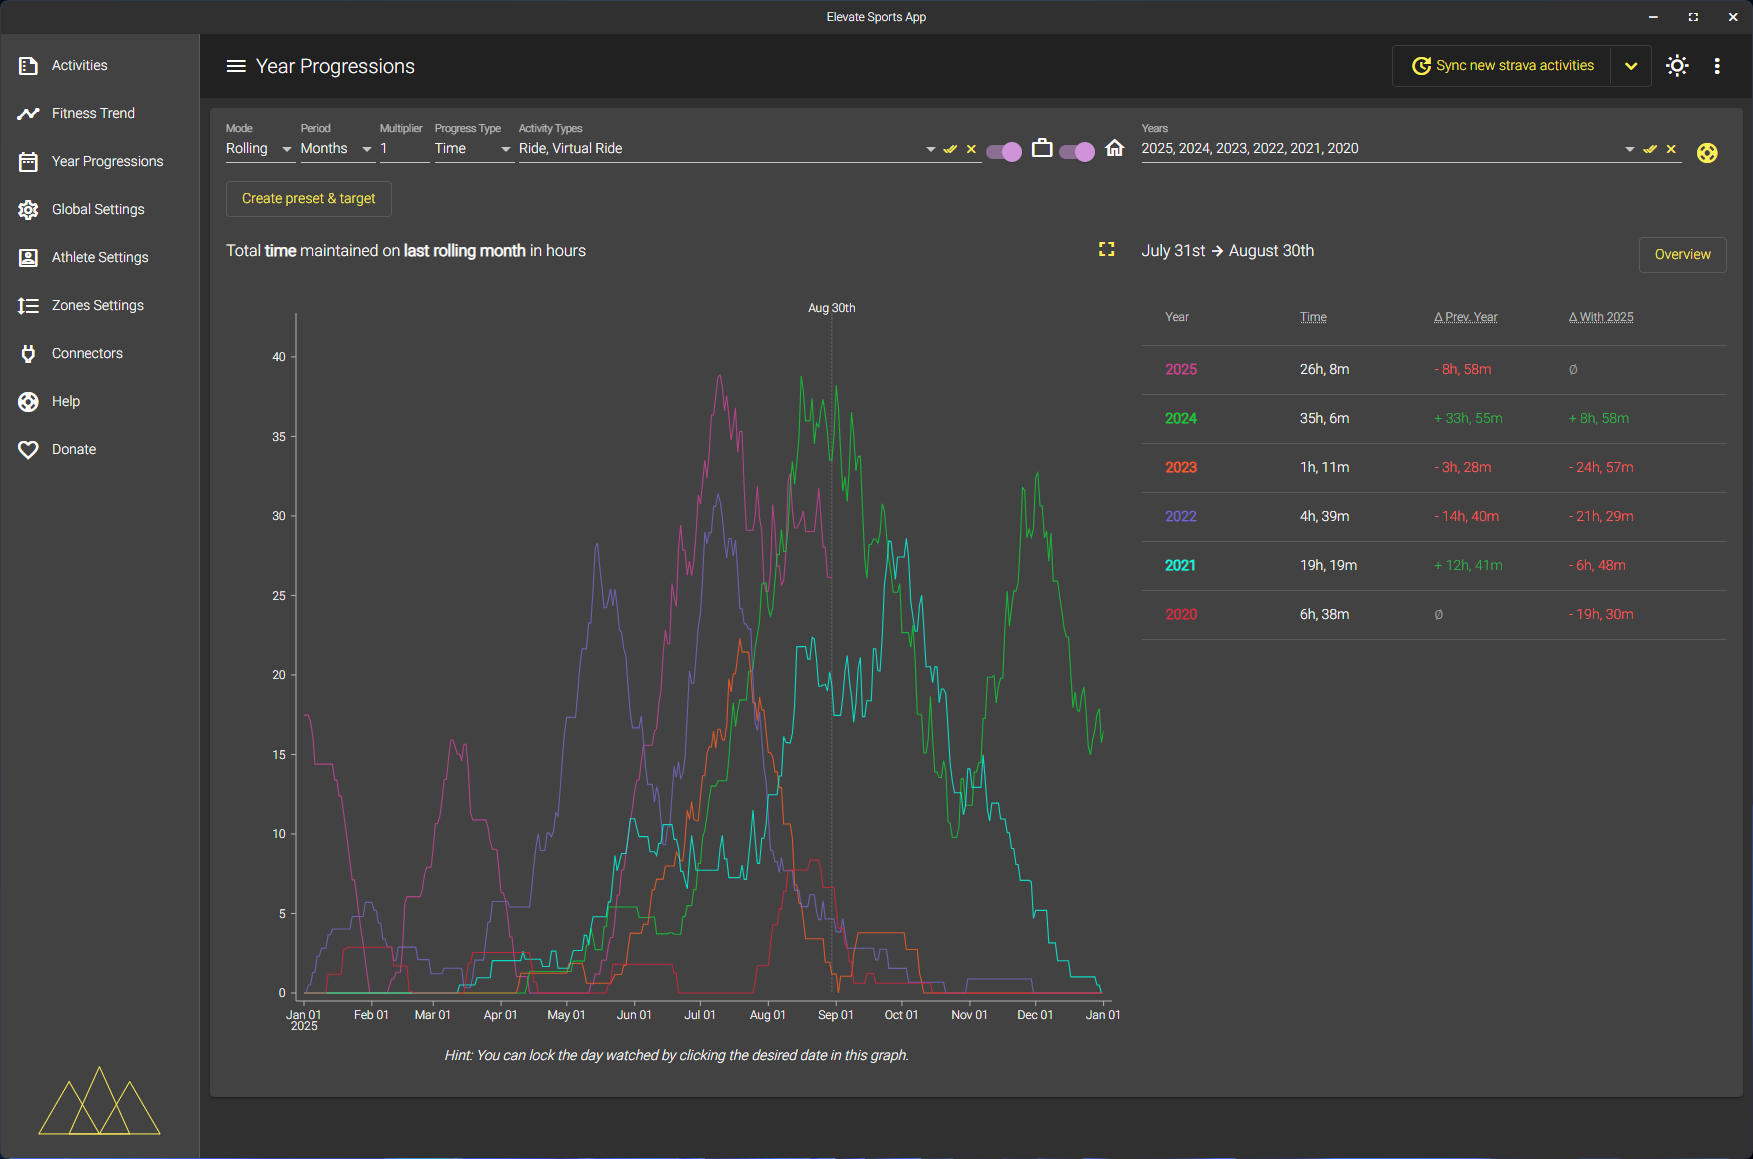The height and width of the screenshot is (1159, 1753).
Task: Open the Activities page in sidebar
Action: click(x=79, y=65)
